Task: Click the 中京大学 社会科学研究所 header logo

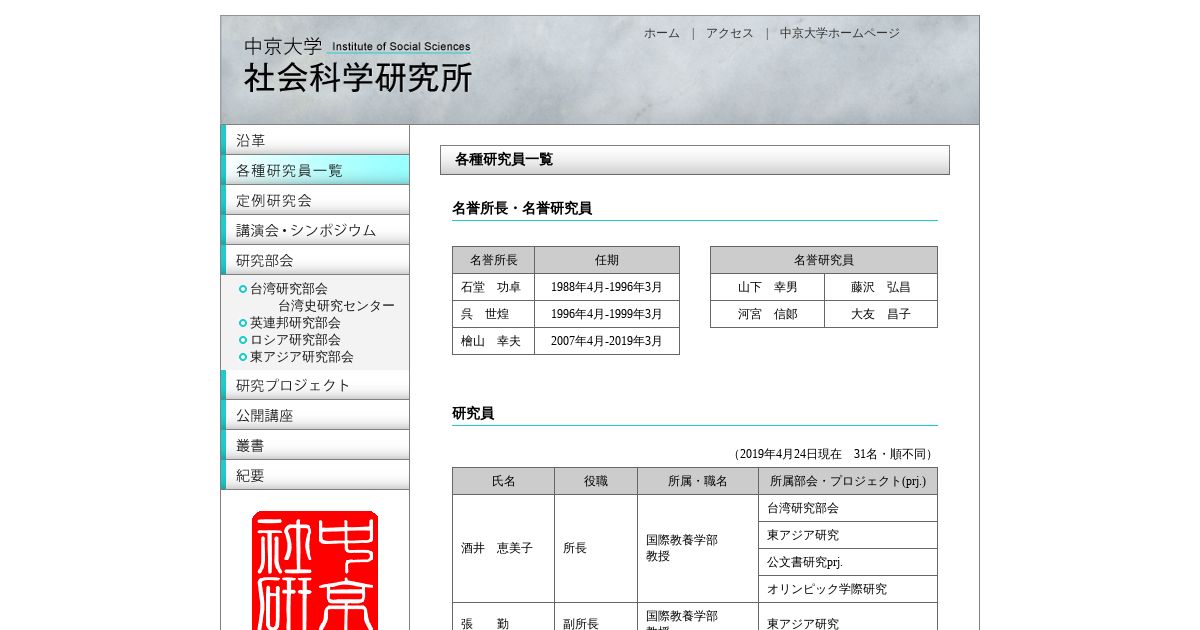Action: tap(358, 66)
